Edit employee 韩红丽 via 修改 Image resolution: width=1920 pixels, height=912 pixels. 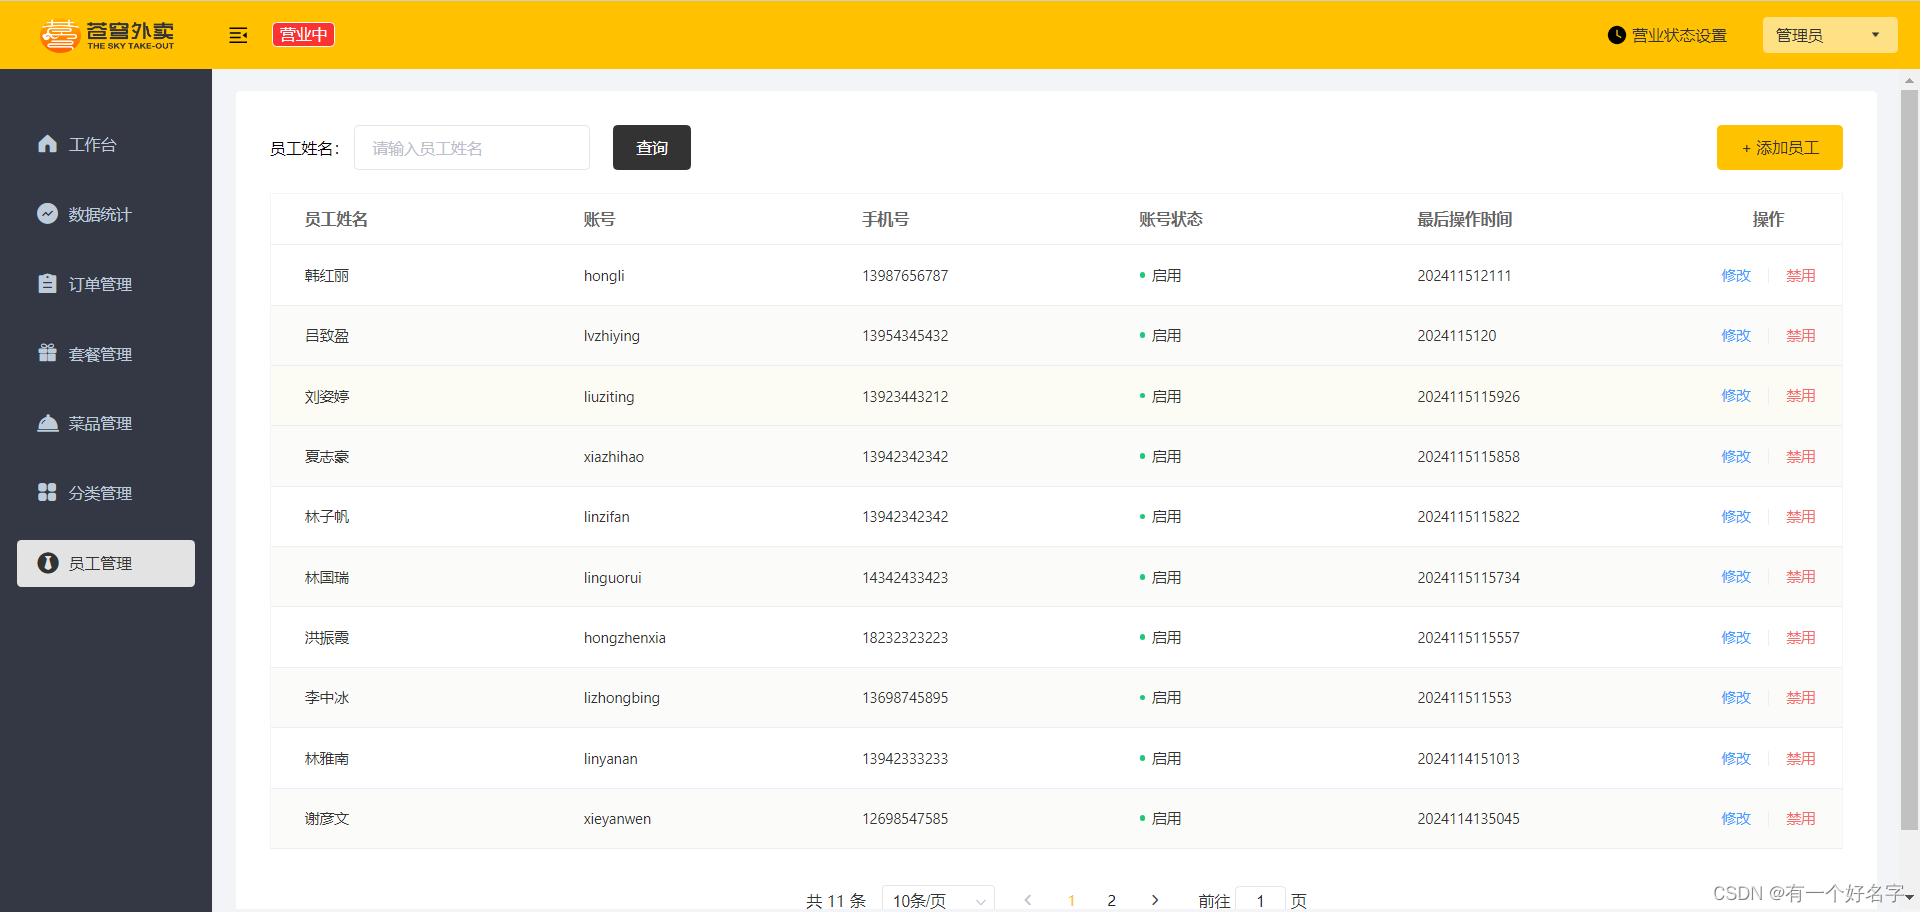1736,275
